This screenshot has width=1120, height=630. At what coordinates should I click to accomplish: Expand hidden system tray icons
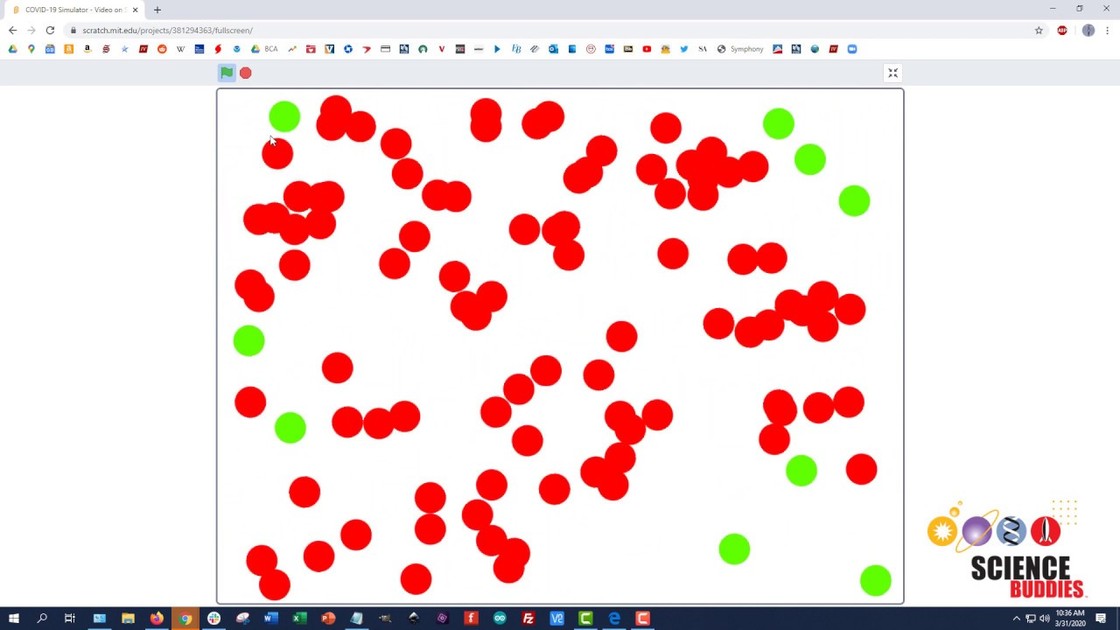pyautogui.click(x=1016, y=619)
